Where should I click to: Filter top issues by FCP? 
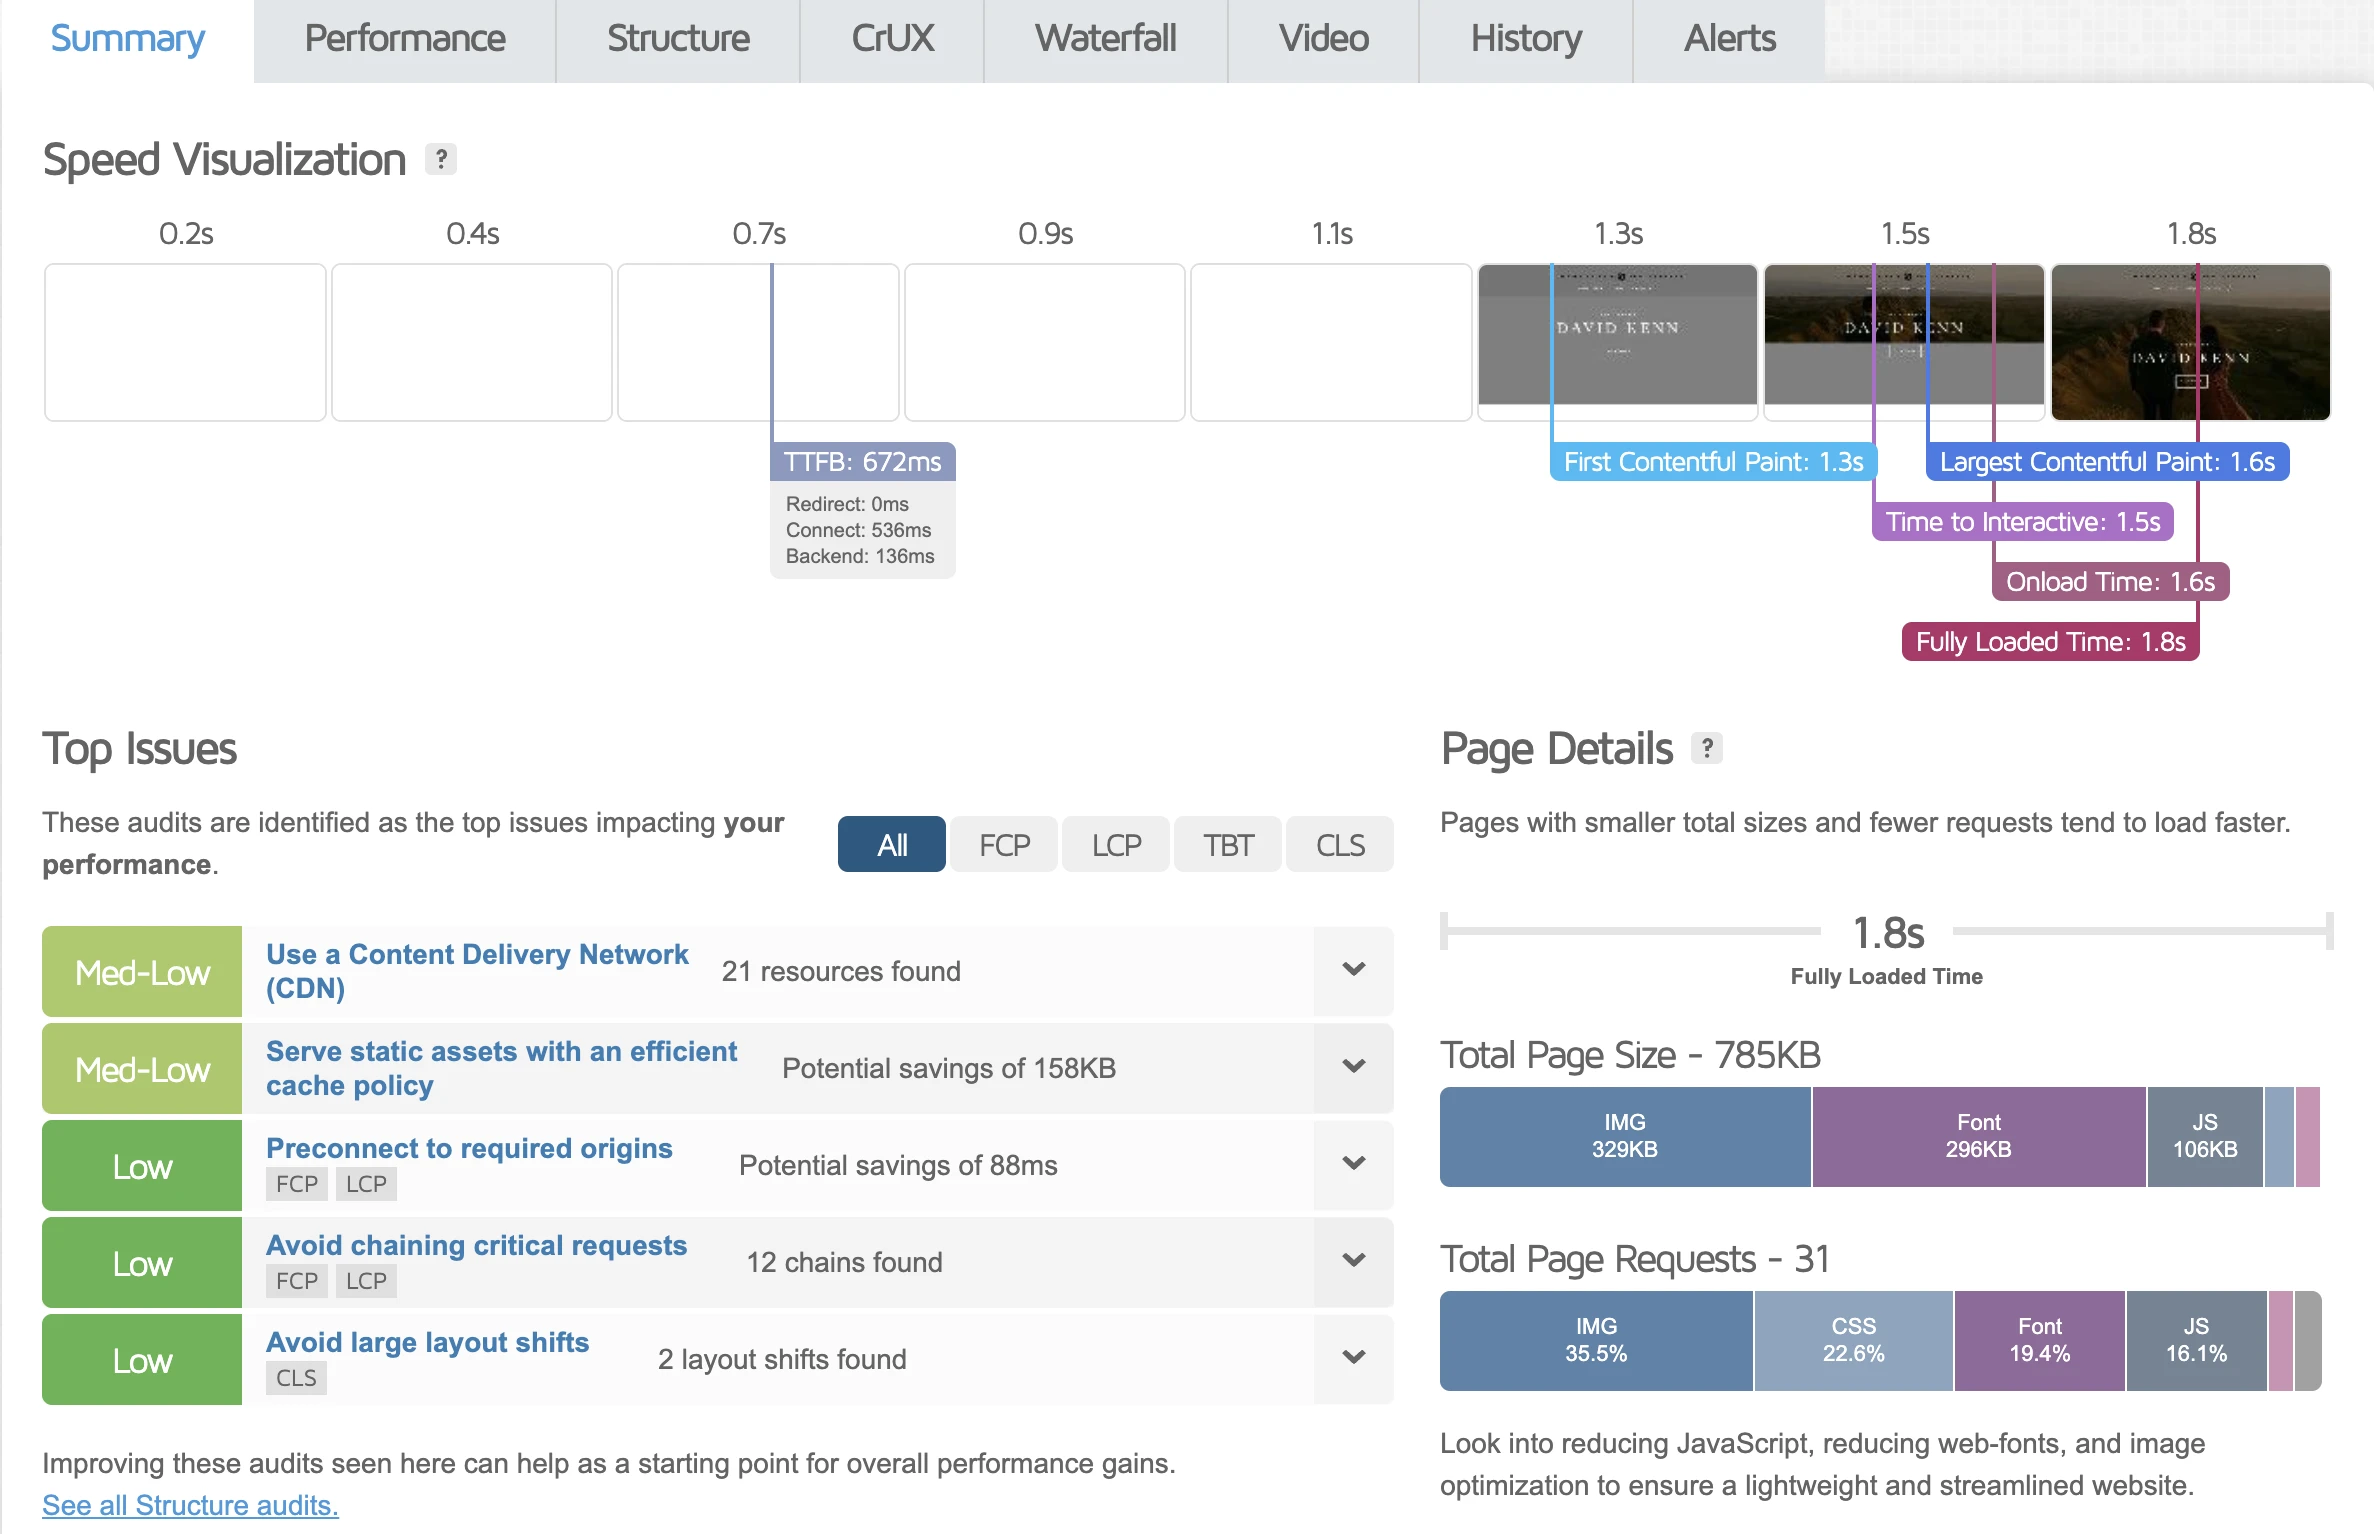[1003, 844]
